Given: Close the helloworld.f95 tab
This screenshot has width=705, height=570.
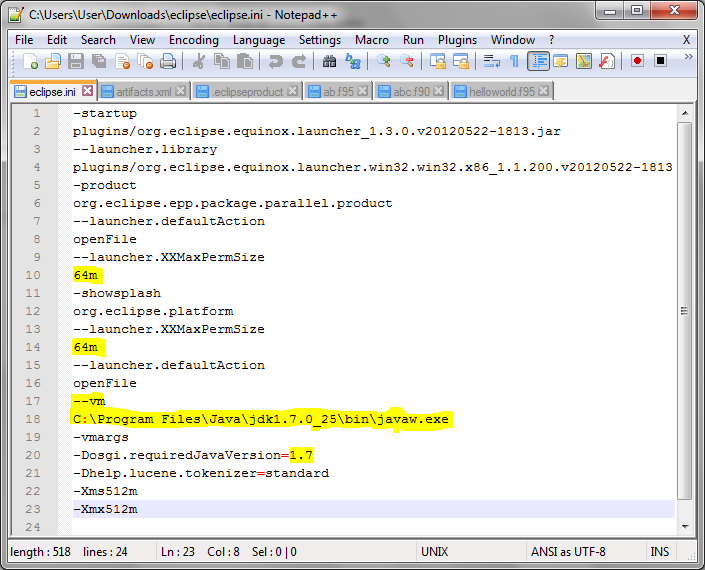Looking at the screenshot, I should [544, 91].
